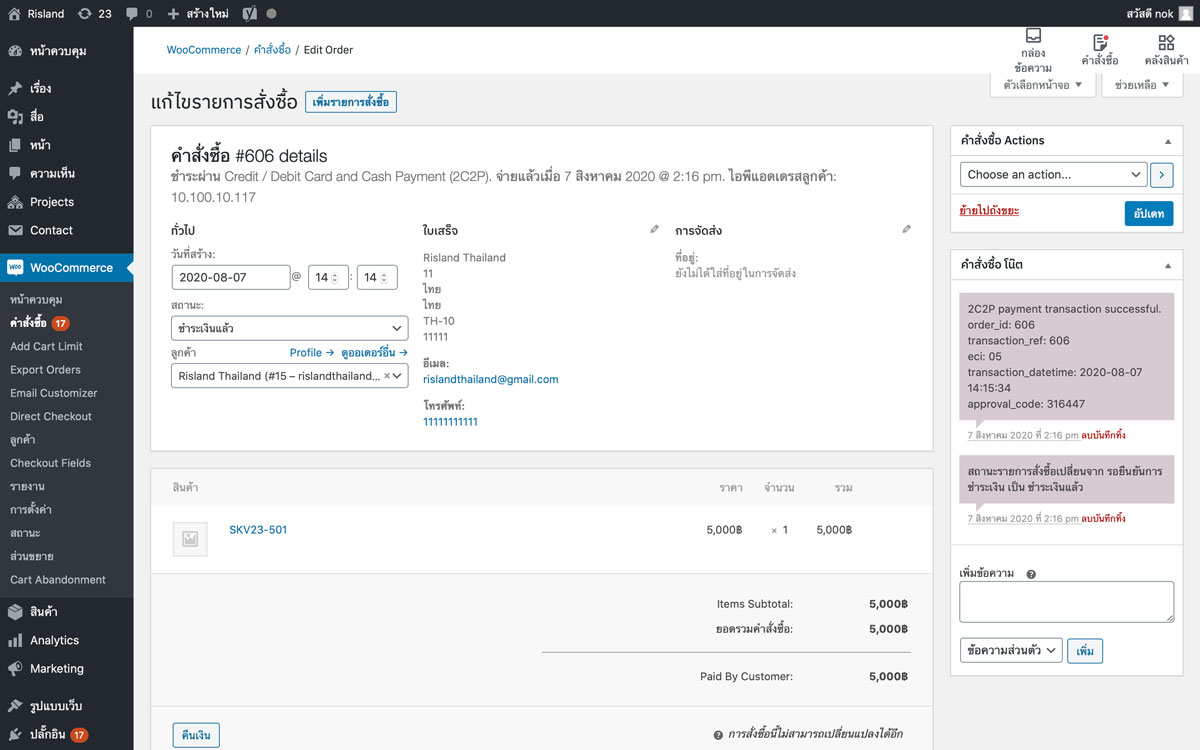
Task: Open the order status ชำระเงินแล้ว dropdown
Action: pyautogui.click(x=289, y=328)
